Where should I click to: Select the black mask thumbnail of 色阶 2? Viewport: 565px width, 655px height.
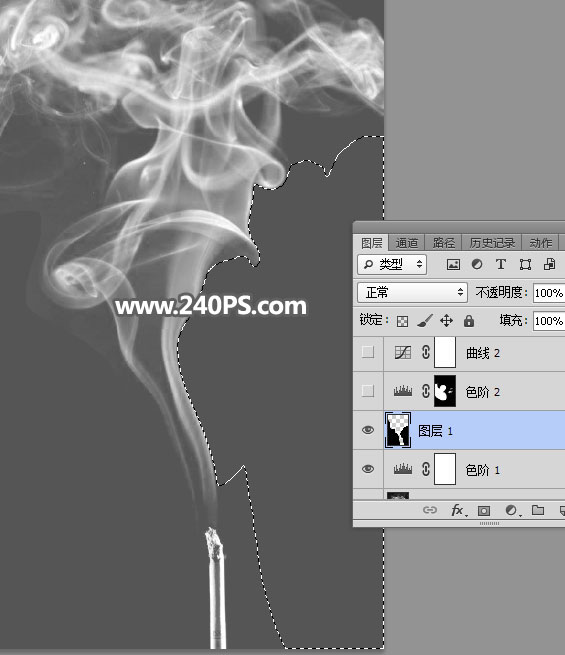pyautogui.click(x=445, y=391)
